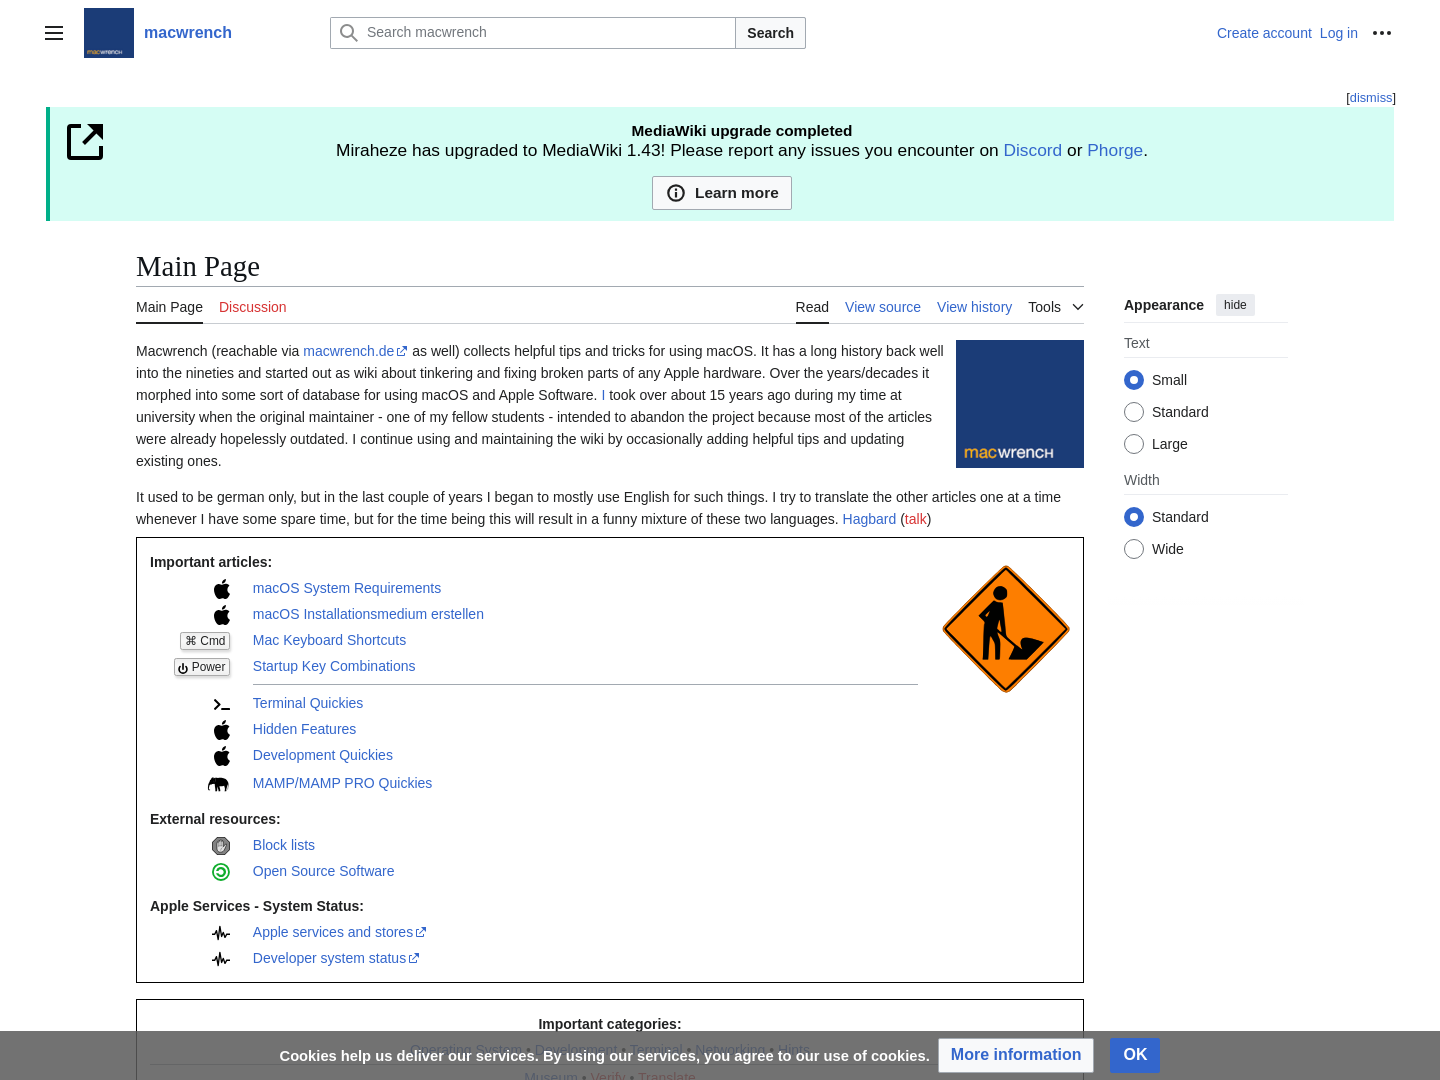The image size is (1440, 1080).
Task: Open MAMP/MAMP PRO Quickies article
Action: point(342,783)
